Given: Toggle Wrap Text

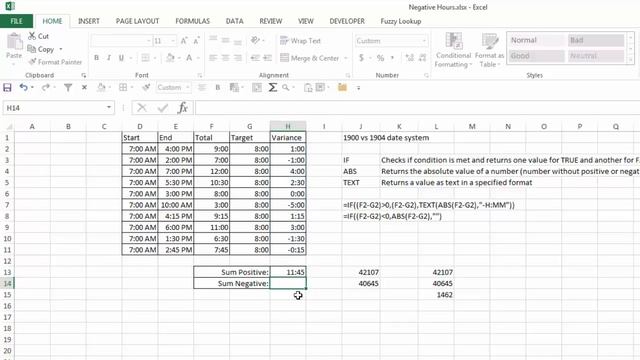Looking at the screenshot, I should pos(301,41).
